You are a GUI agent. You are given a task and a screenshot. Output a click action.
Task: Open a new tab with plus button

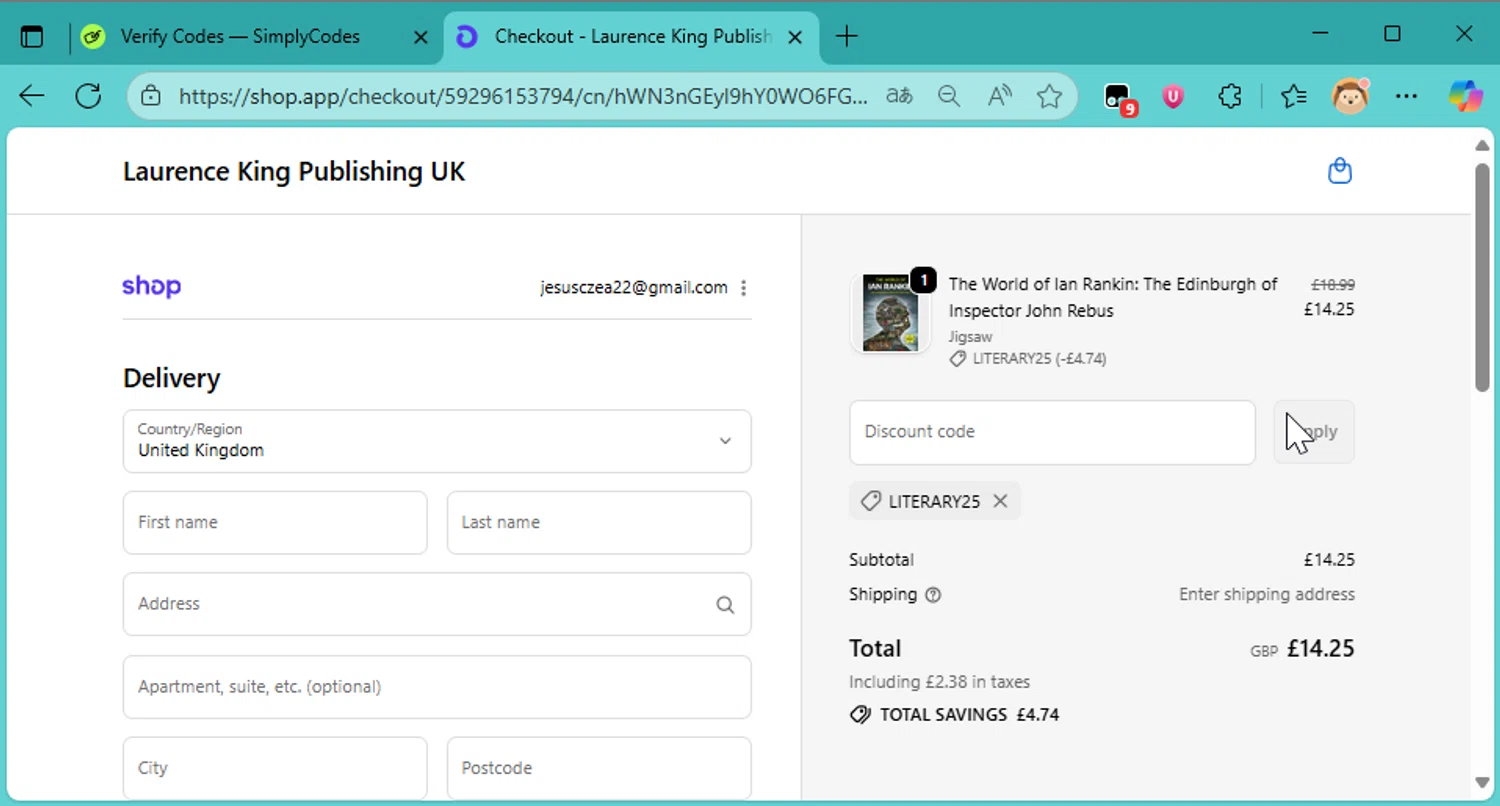(x=846, y=37)
